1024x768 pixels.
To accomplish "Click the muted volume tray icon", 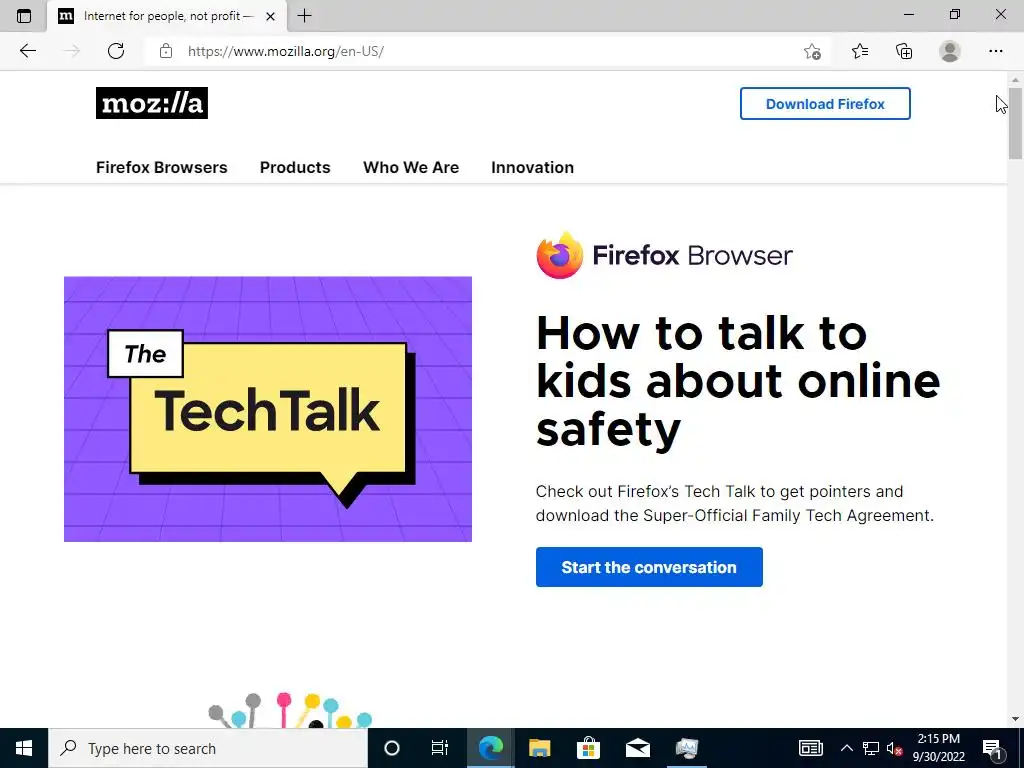I will tap(895, 748).
